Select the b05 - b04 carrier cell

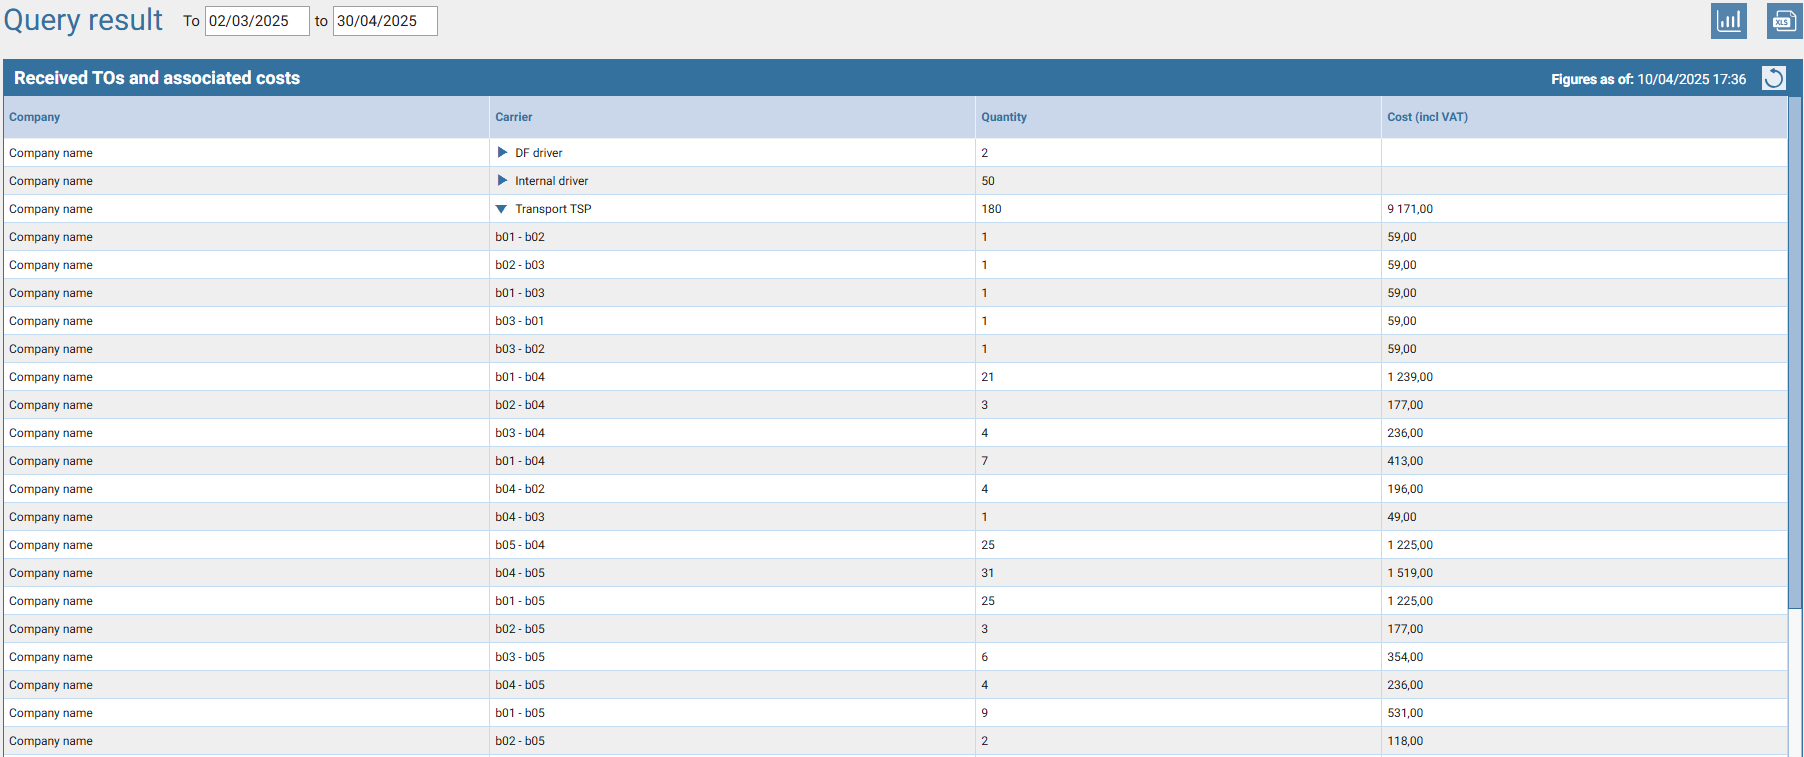tap(732, 545)
